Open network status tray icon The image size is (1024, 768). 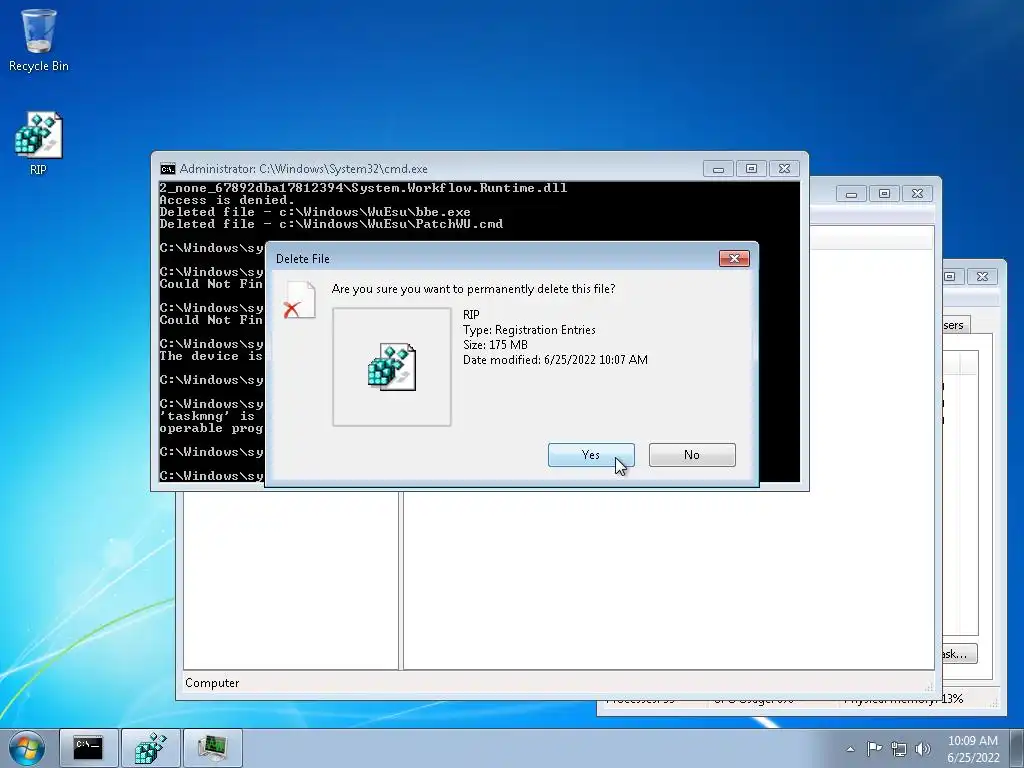(899, 749)
